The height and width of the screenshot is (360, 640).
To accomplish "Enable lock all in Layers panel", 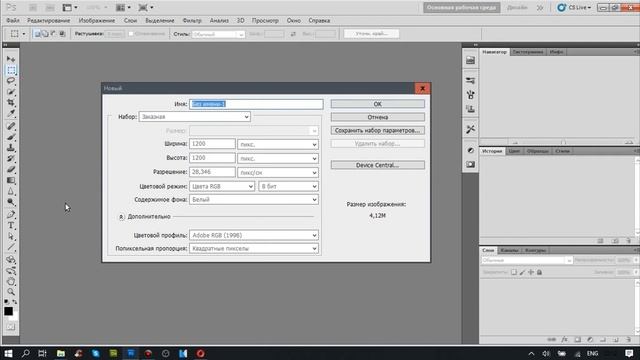I will (540, 272).
